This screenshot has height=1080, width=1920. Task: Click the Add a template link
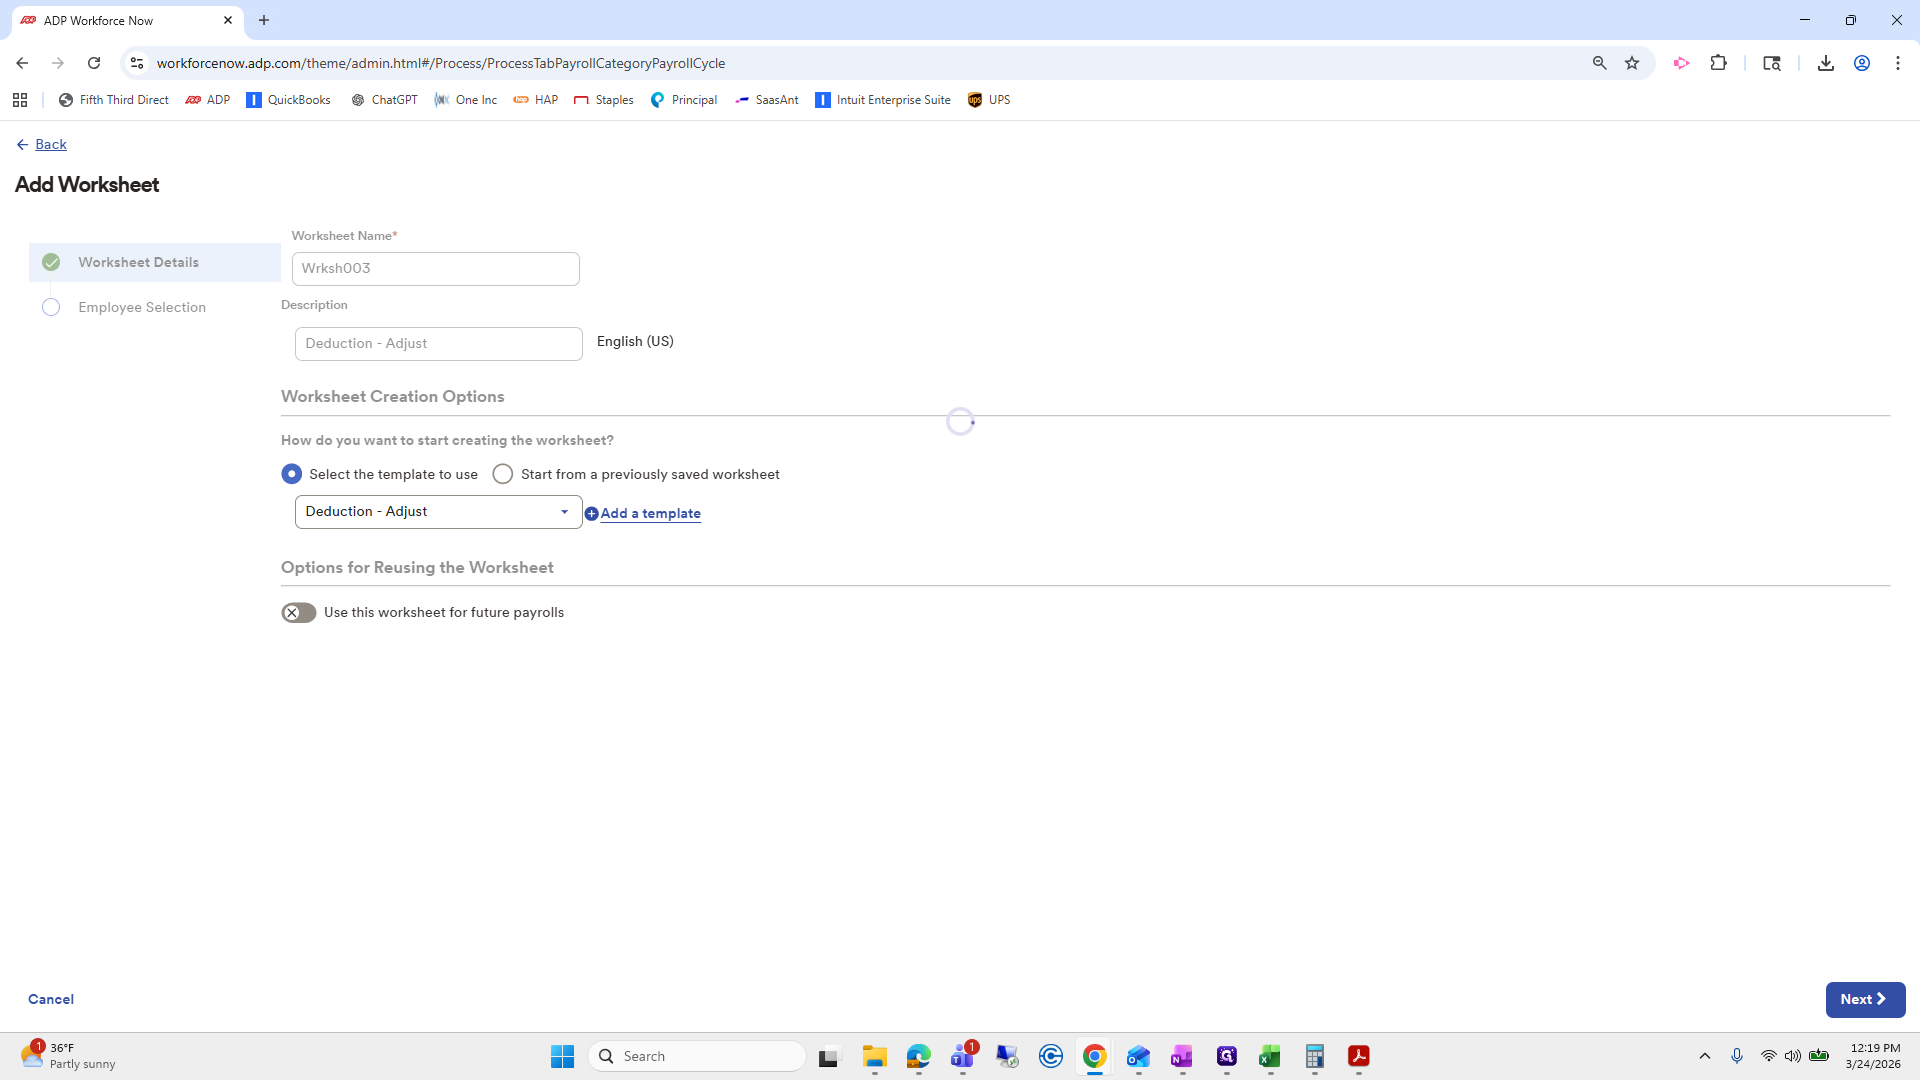651,513
